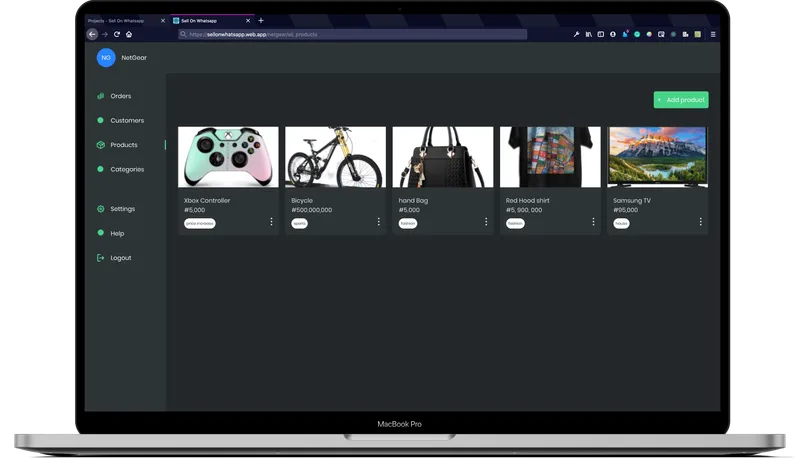Open the Xbox Controller three-dot menu
The image size is (800, 458).
coord(271,222)
